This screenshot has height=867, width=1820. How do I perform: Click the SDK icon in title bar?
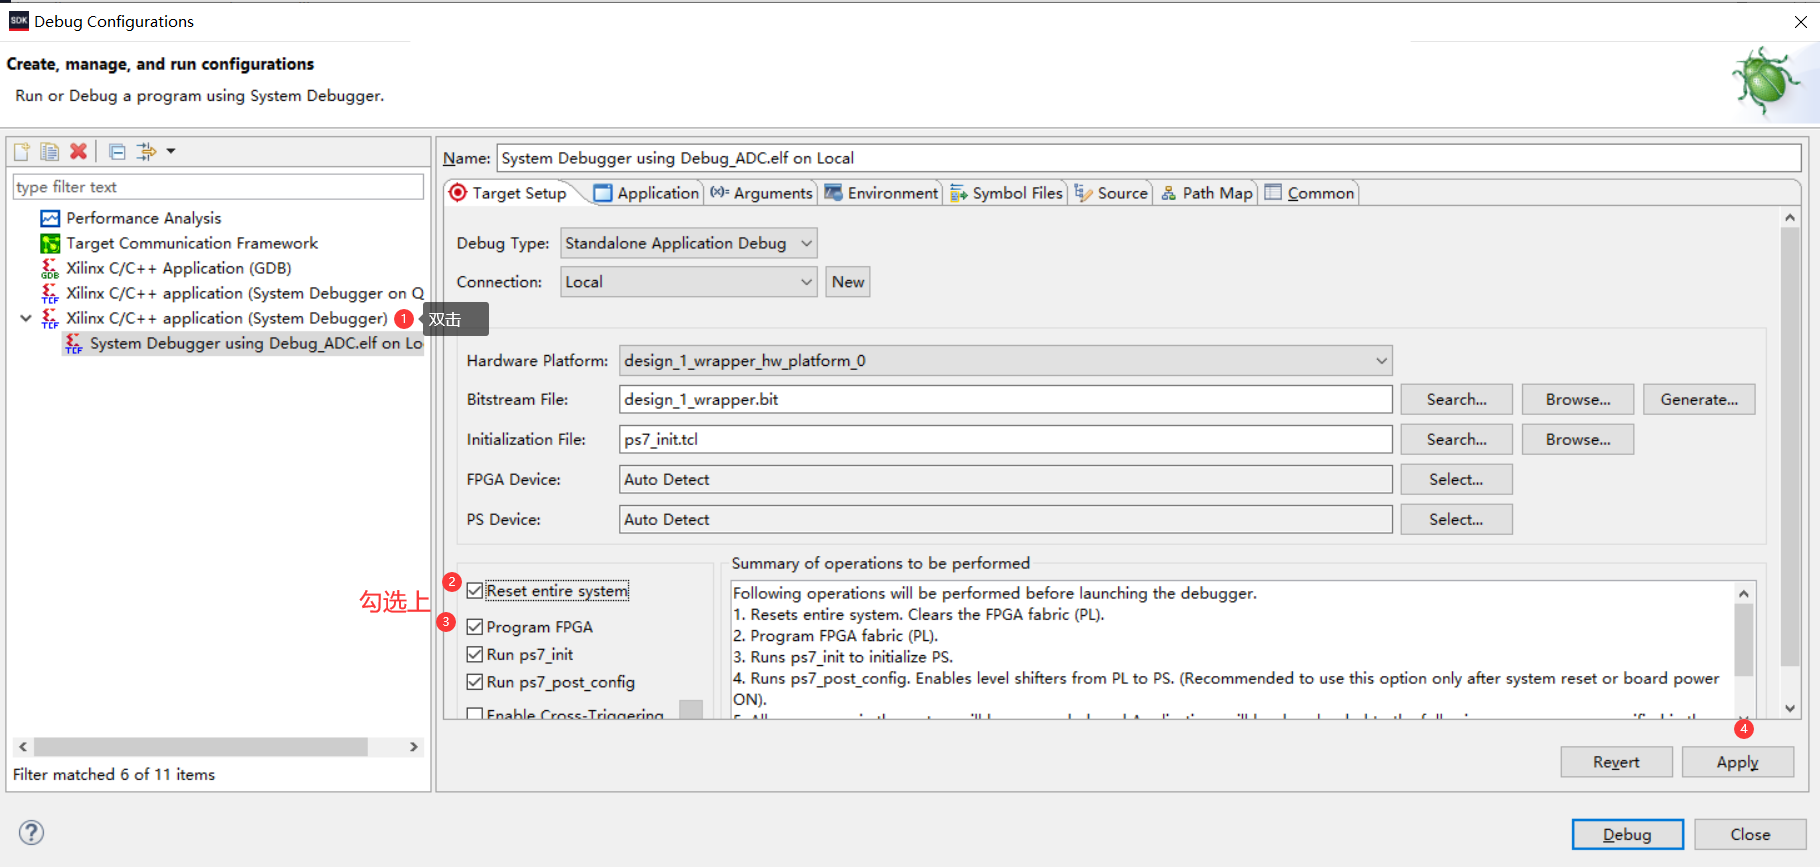[18, 21]
